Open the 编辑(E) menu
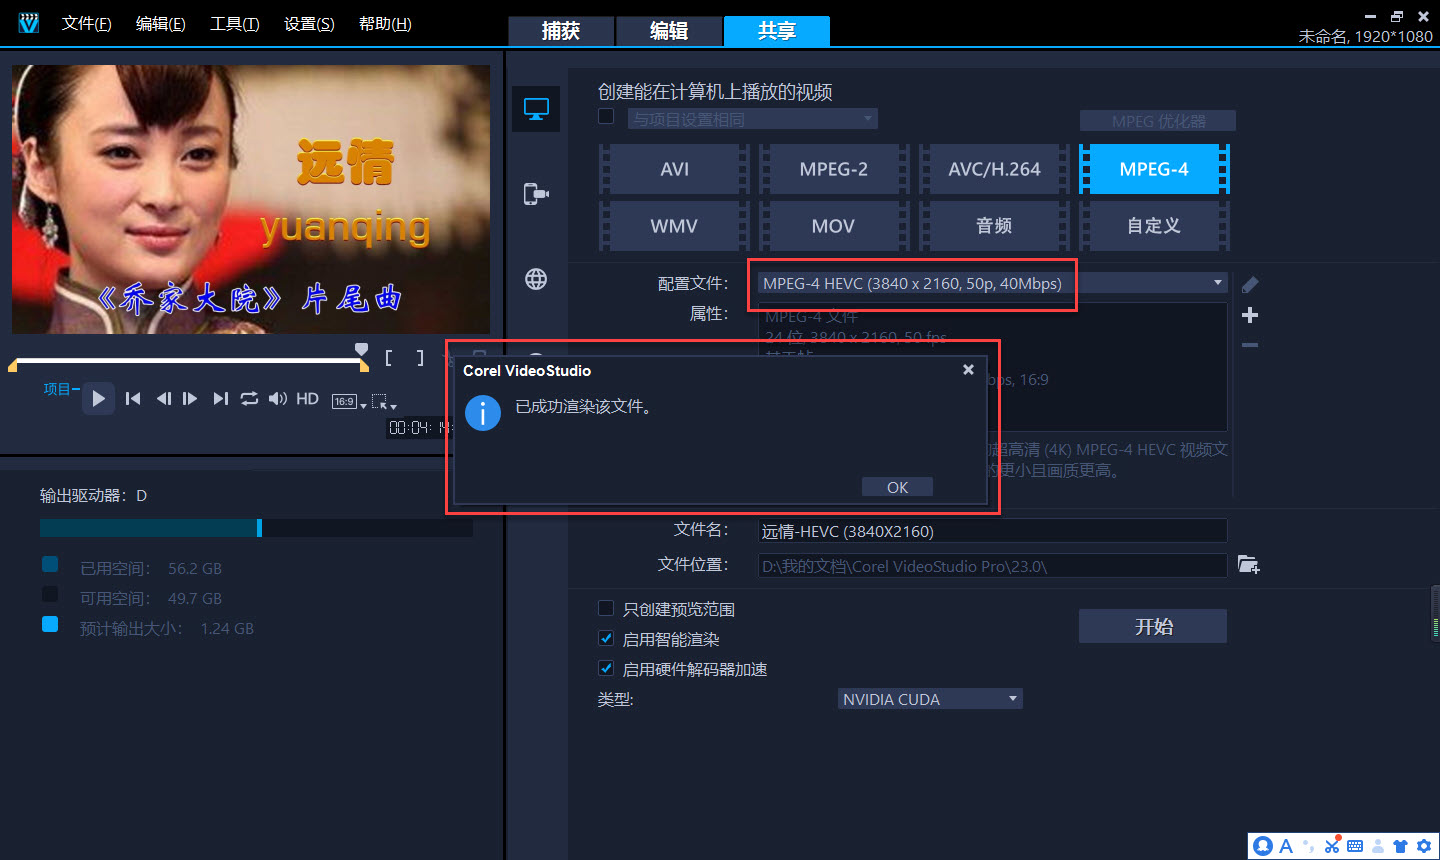 (x=160, y=24)
